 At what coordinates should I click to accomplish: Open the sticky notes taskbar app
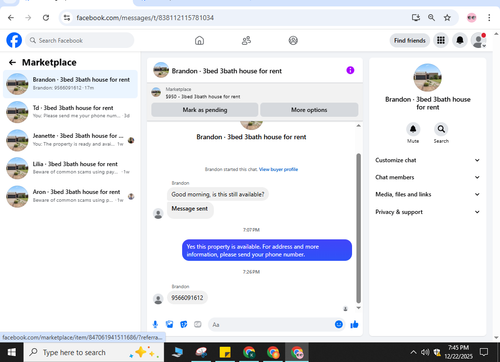click(x=225, y=352)
